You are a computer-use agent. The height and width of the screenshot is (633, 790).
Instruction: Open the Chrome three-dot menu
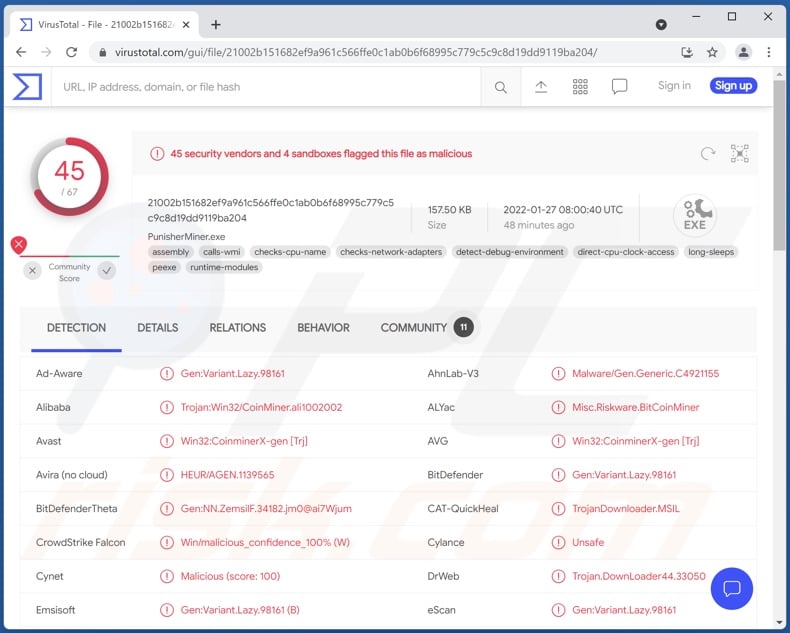coord(768,52)
